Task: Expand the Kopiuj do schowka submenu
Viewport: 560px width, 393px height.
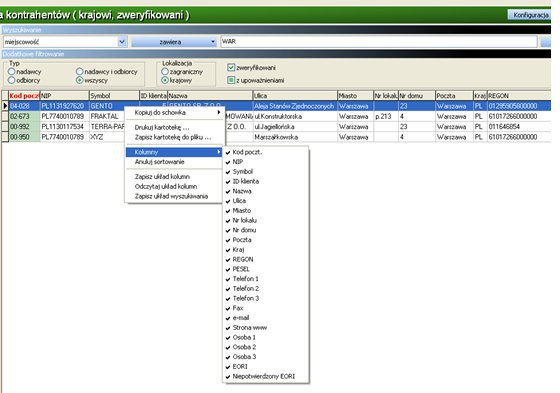Action: pos(175,113)
